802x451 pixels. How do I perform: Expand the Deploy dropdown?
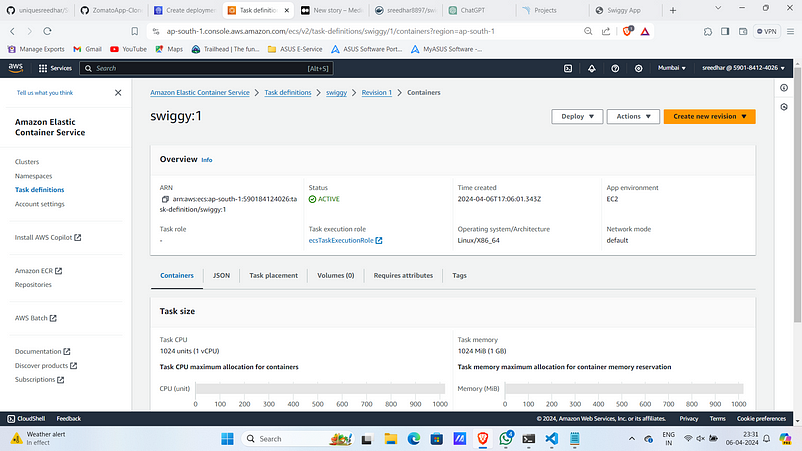tap(577, 117)
